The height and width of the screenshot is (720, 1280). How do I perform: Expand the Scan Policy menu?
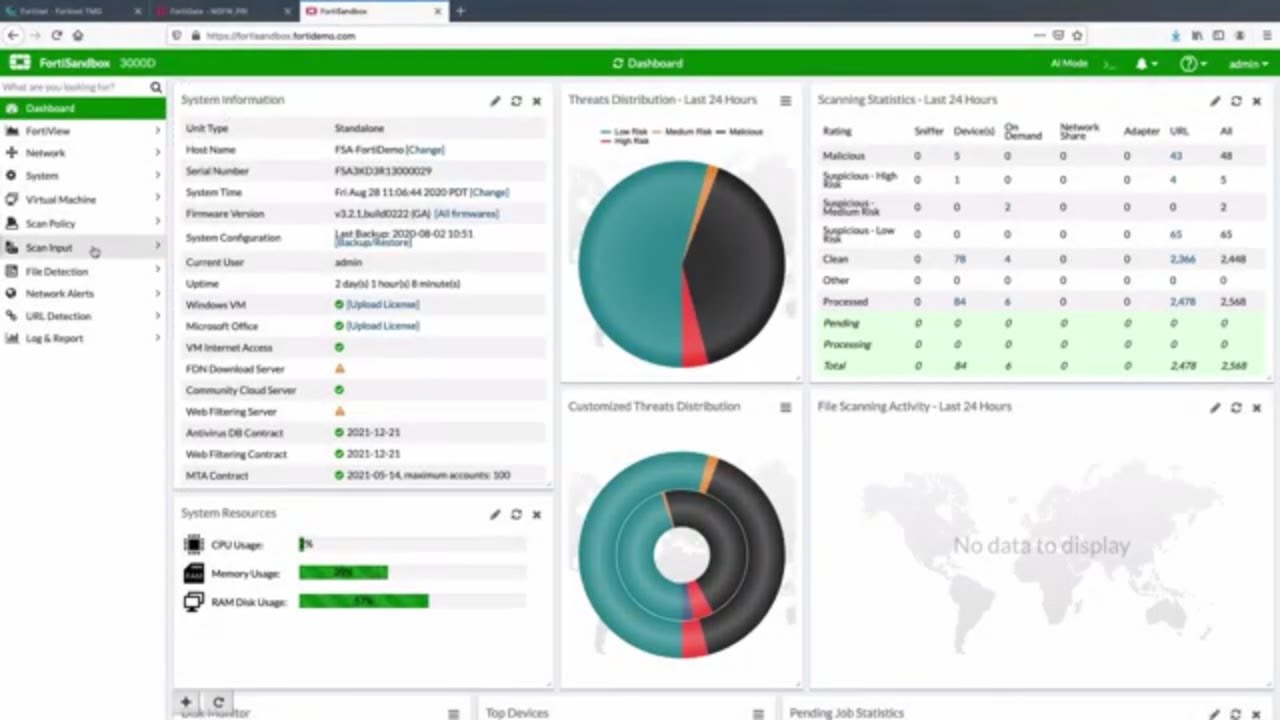point(82,224)
